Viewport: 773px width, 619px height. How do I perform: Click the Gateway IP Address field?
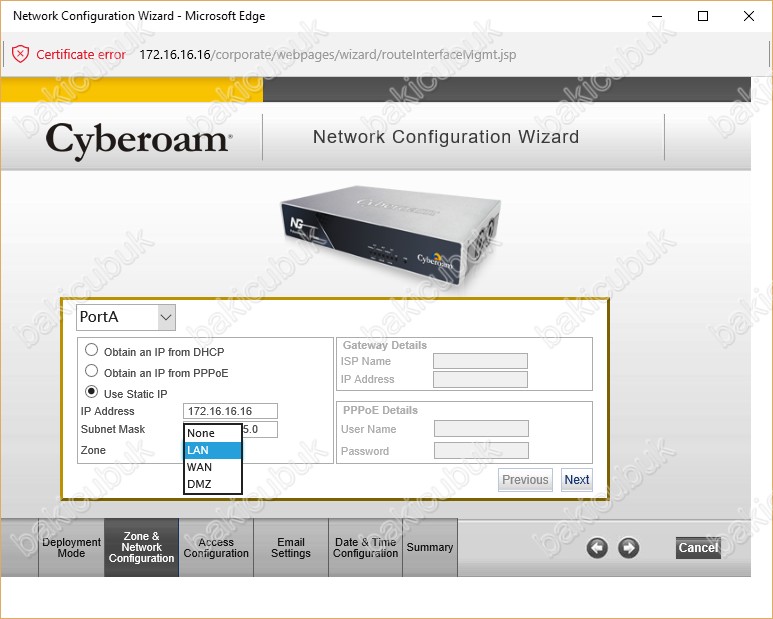click(480, 379)
